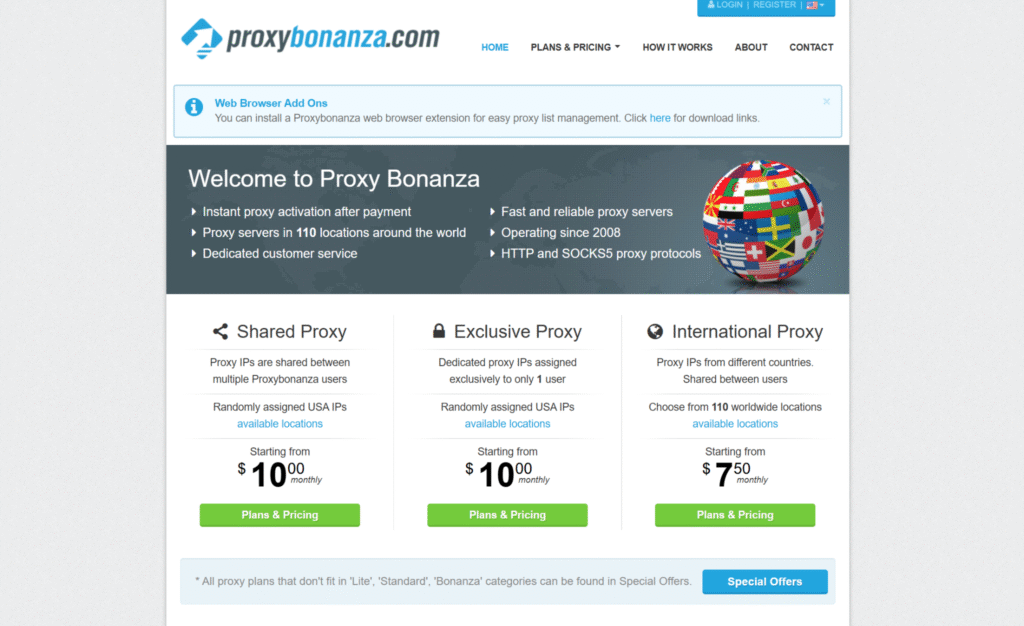Click the Exclusive Proxy padlock icon
This screenshot has height=626, width=1024.
(439, 332)
